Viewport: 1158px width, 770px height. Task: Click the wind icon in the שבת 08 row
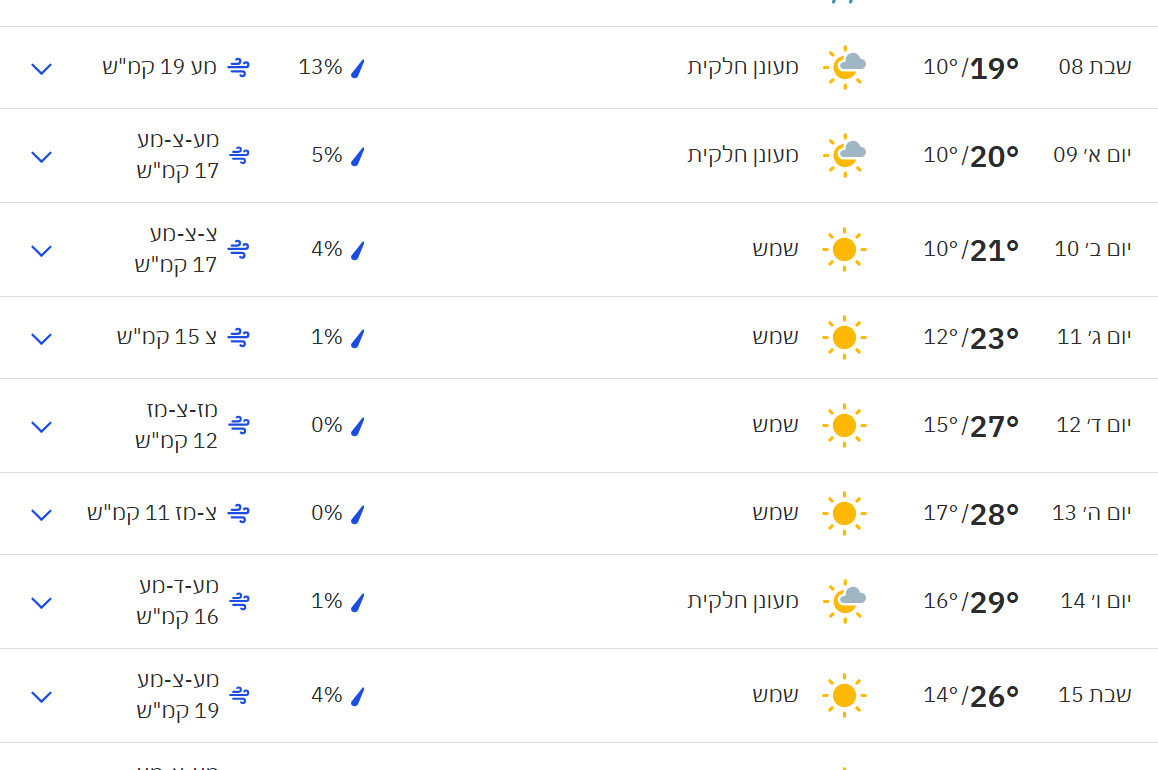[238, 67]
